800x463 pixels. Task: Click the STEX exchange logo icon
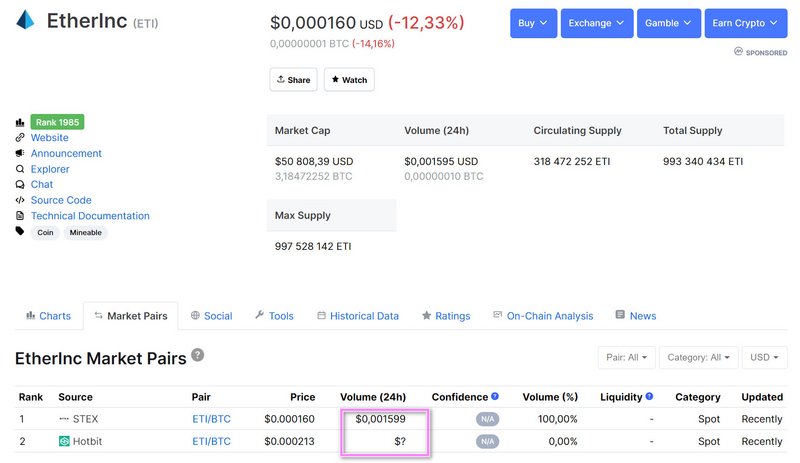[64, 419]
